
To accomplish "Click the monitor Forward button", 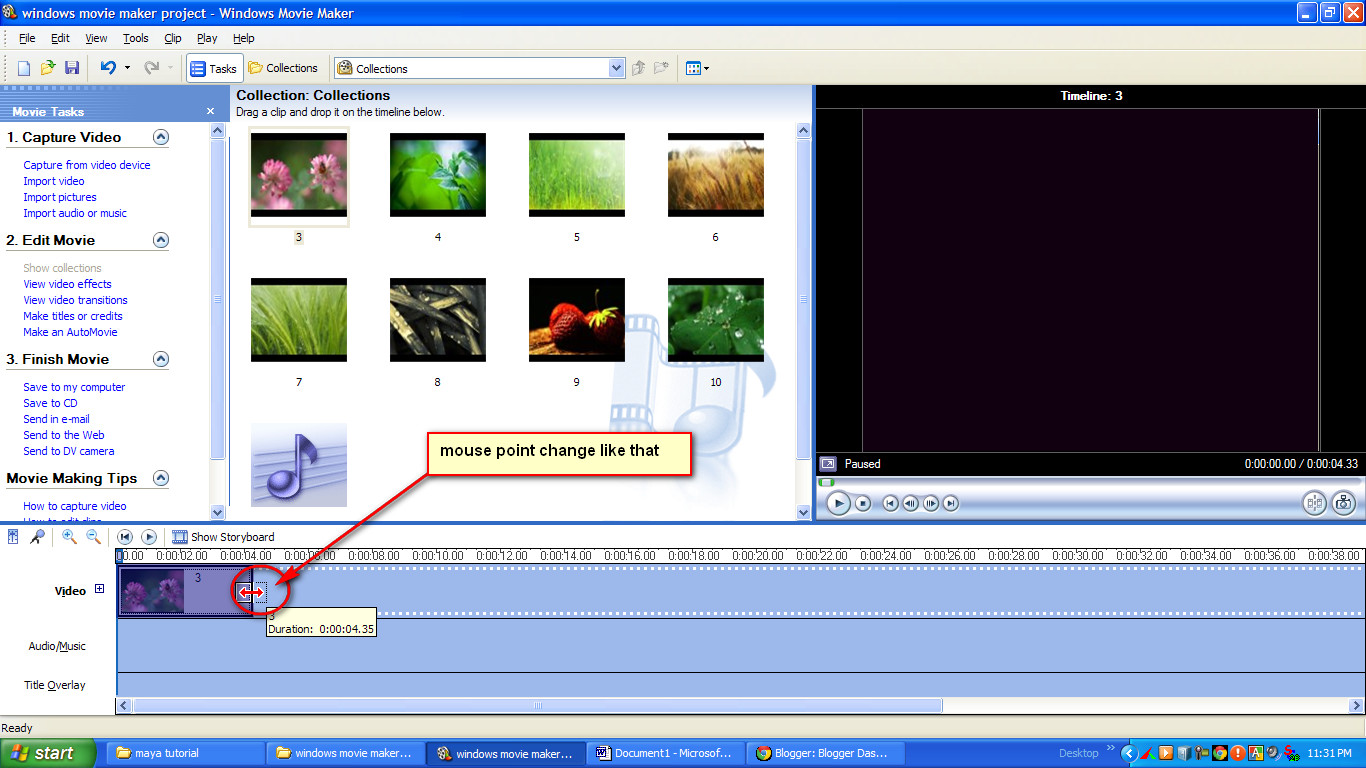I will pyautogui.click(x=951, y=503).
